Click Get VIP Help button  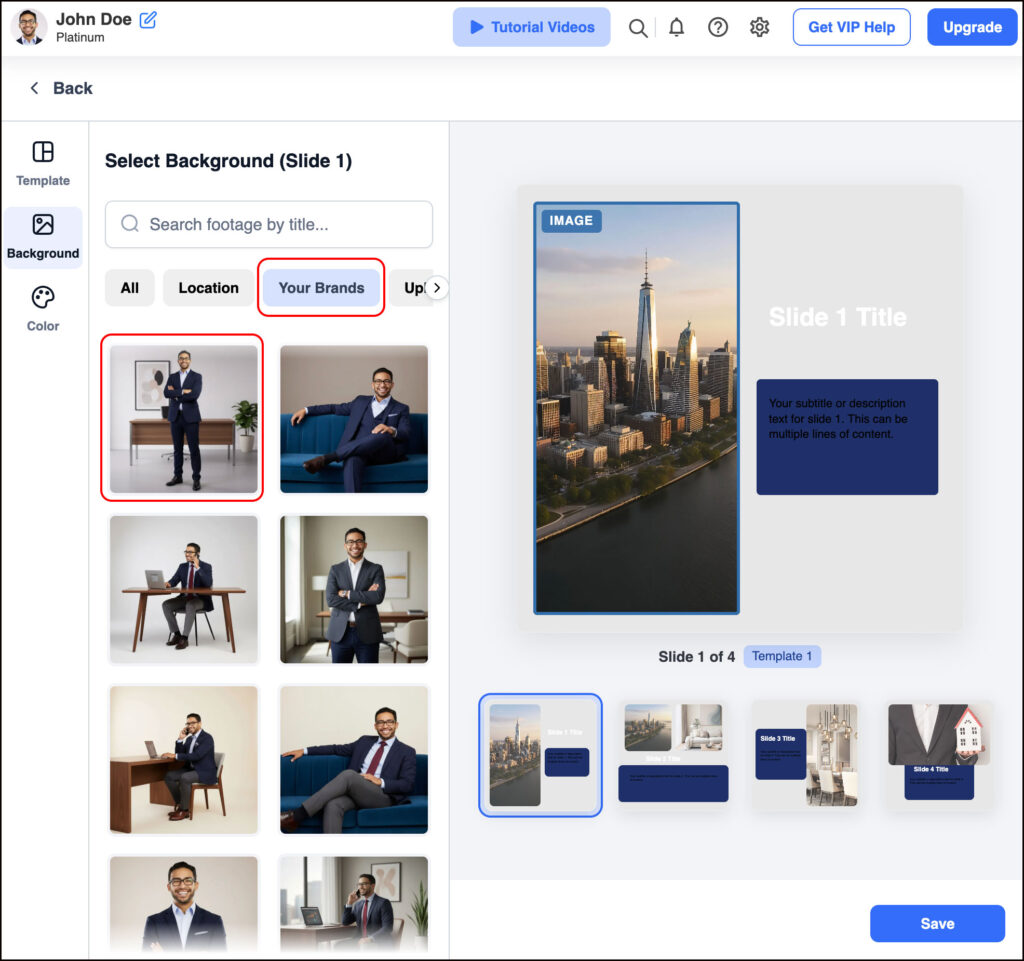851,27
